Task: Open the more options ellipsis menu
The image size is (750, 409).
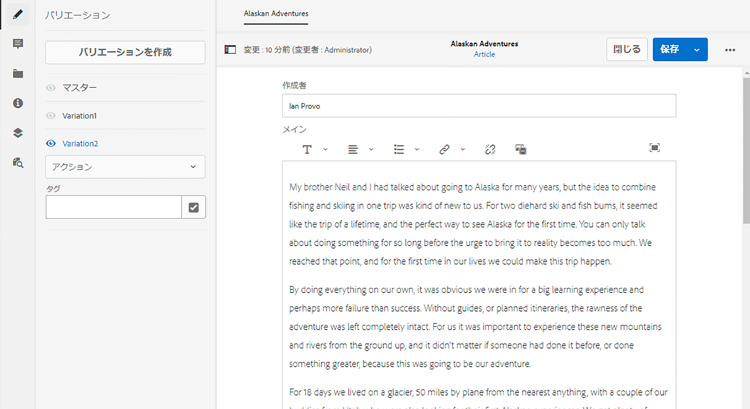Action: click(729, 50)
